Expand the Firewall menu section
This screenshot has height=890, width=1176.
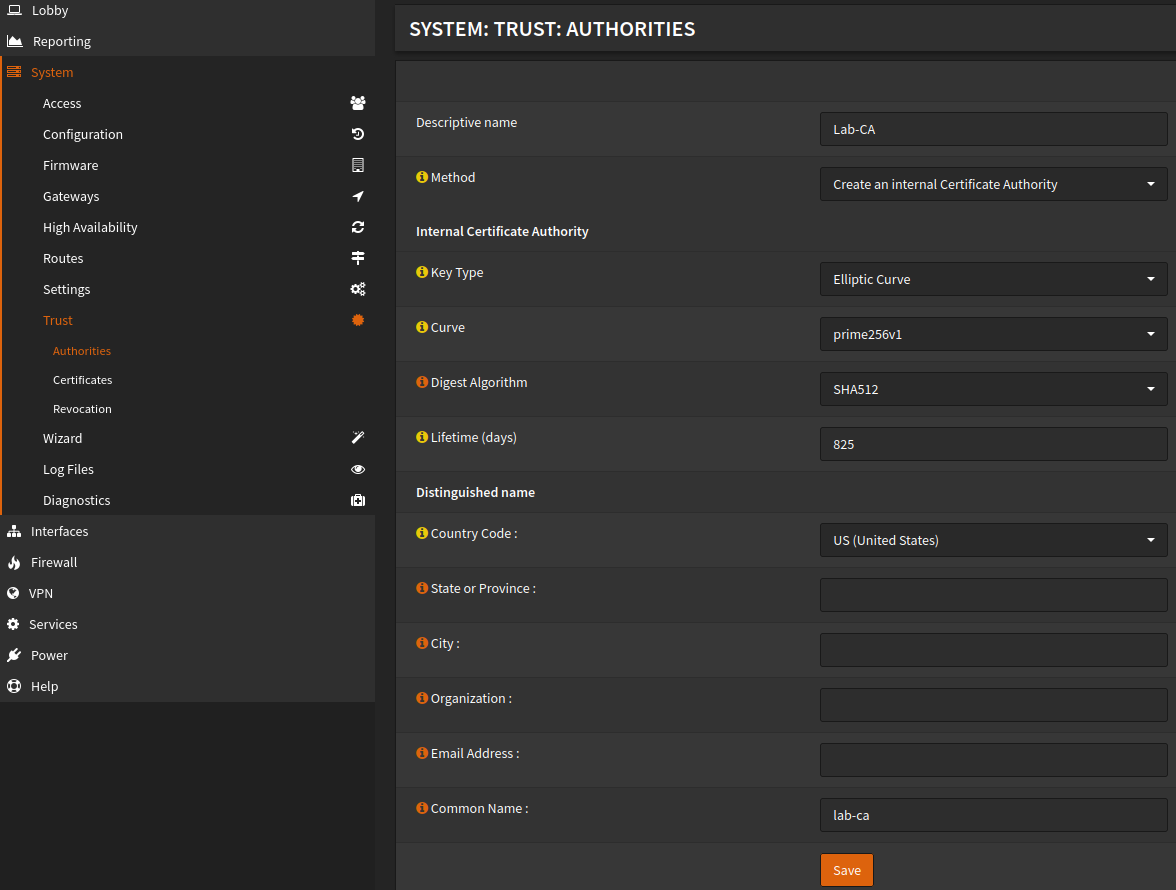[54, 562]
